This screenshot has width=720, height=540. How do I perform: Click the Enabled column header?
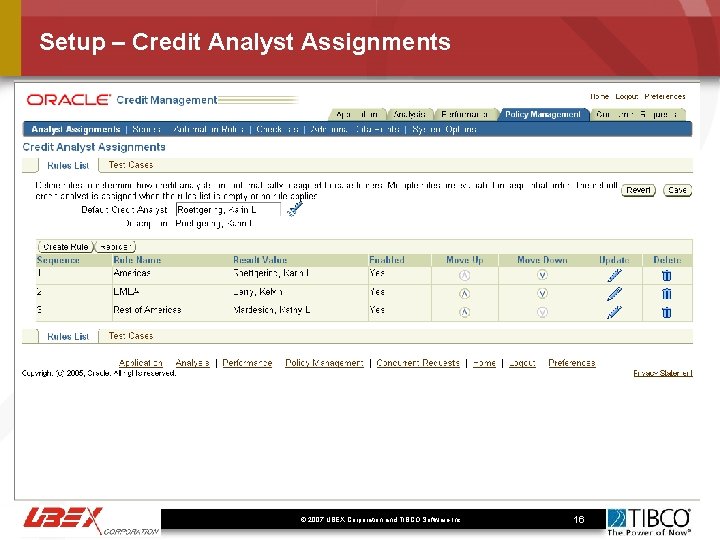click(x=387, y=260)
